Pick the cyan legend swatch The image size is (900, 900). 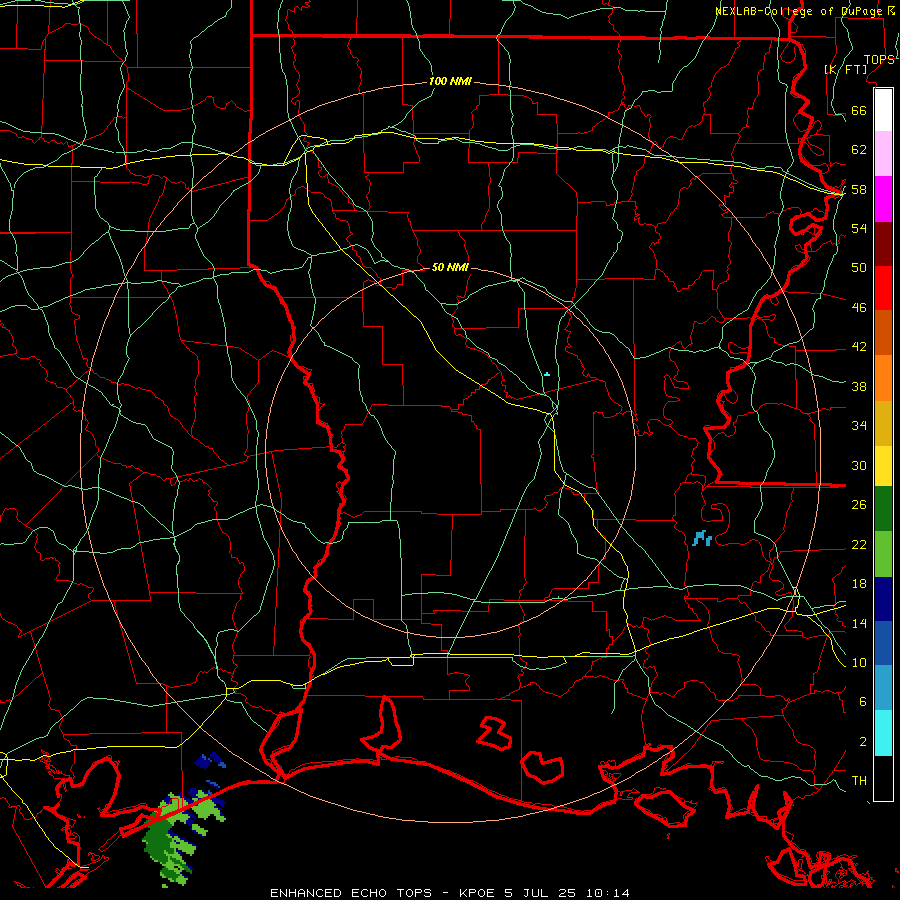[883, 733]
